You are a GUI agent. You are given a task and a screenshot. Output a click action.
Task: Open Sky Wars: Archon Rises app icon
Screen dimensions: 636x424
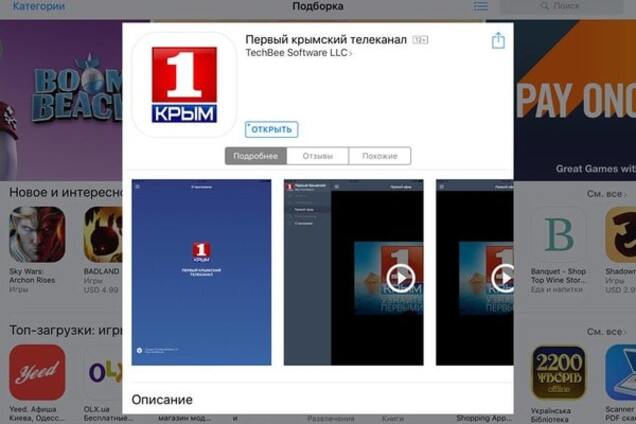37,235
